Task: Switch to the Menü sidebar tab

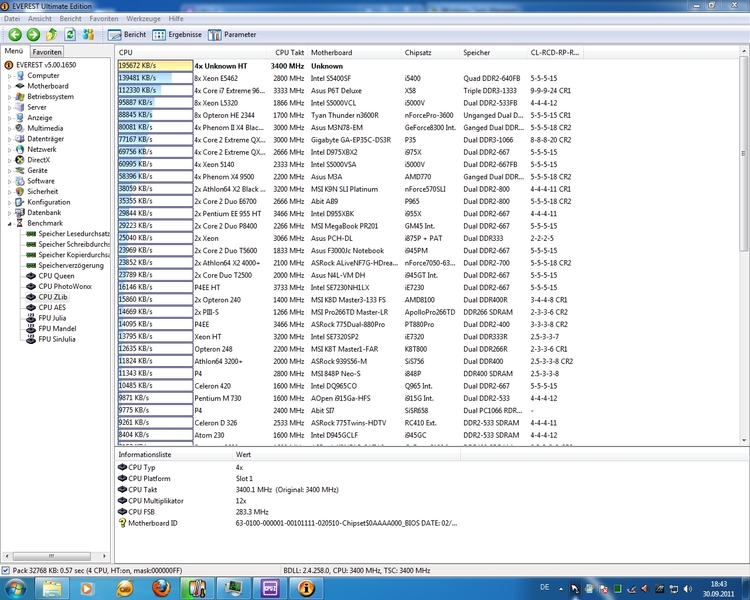Action: (14, 51)
